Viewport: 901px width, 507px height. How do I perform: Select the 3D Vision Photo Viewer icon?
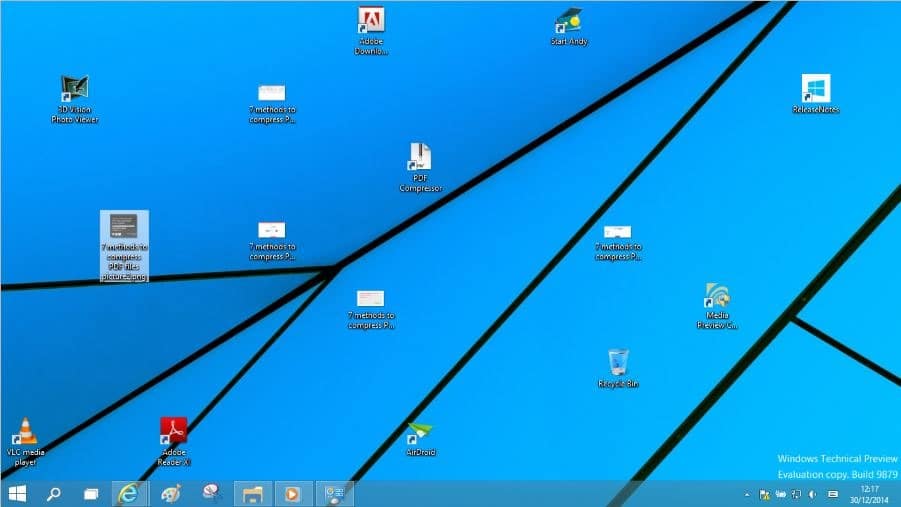point(75,99)
